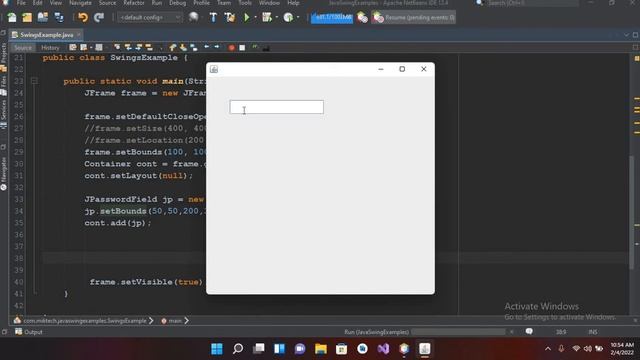Click Resume (pending events) button

click(413, 18)
